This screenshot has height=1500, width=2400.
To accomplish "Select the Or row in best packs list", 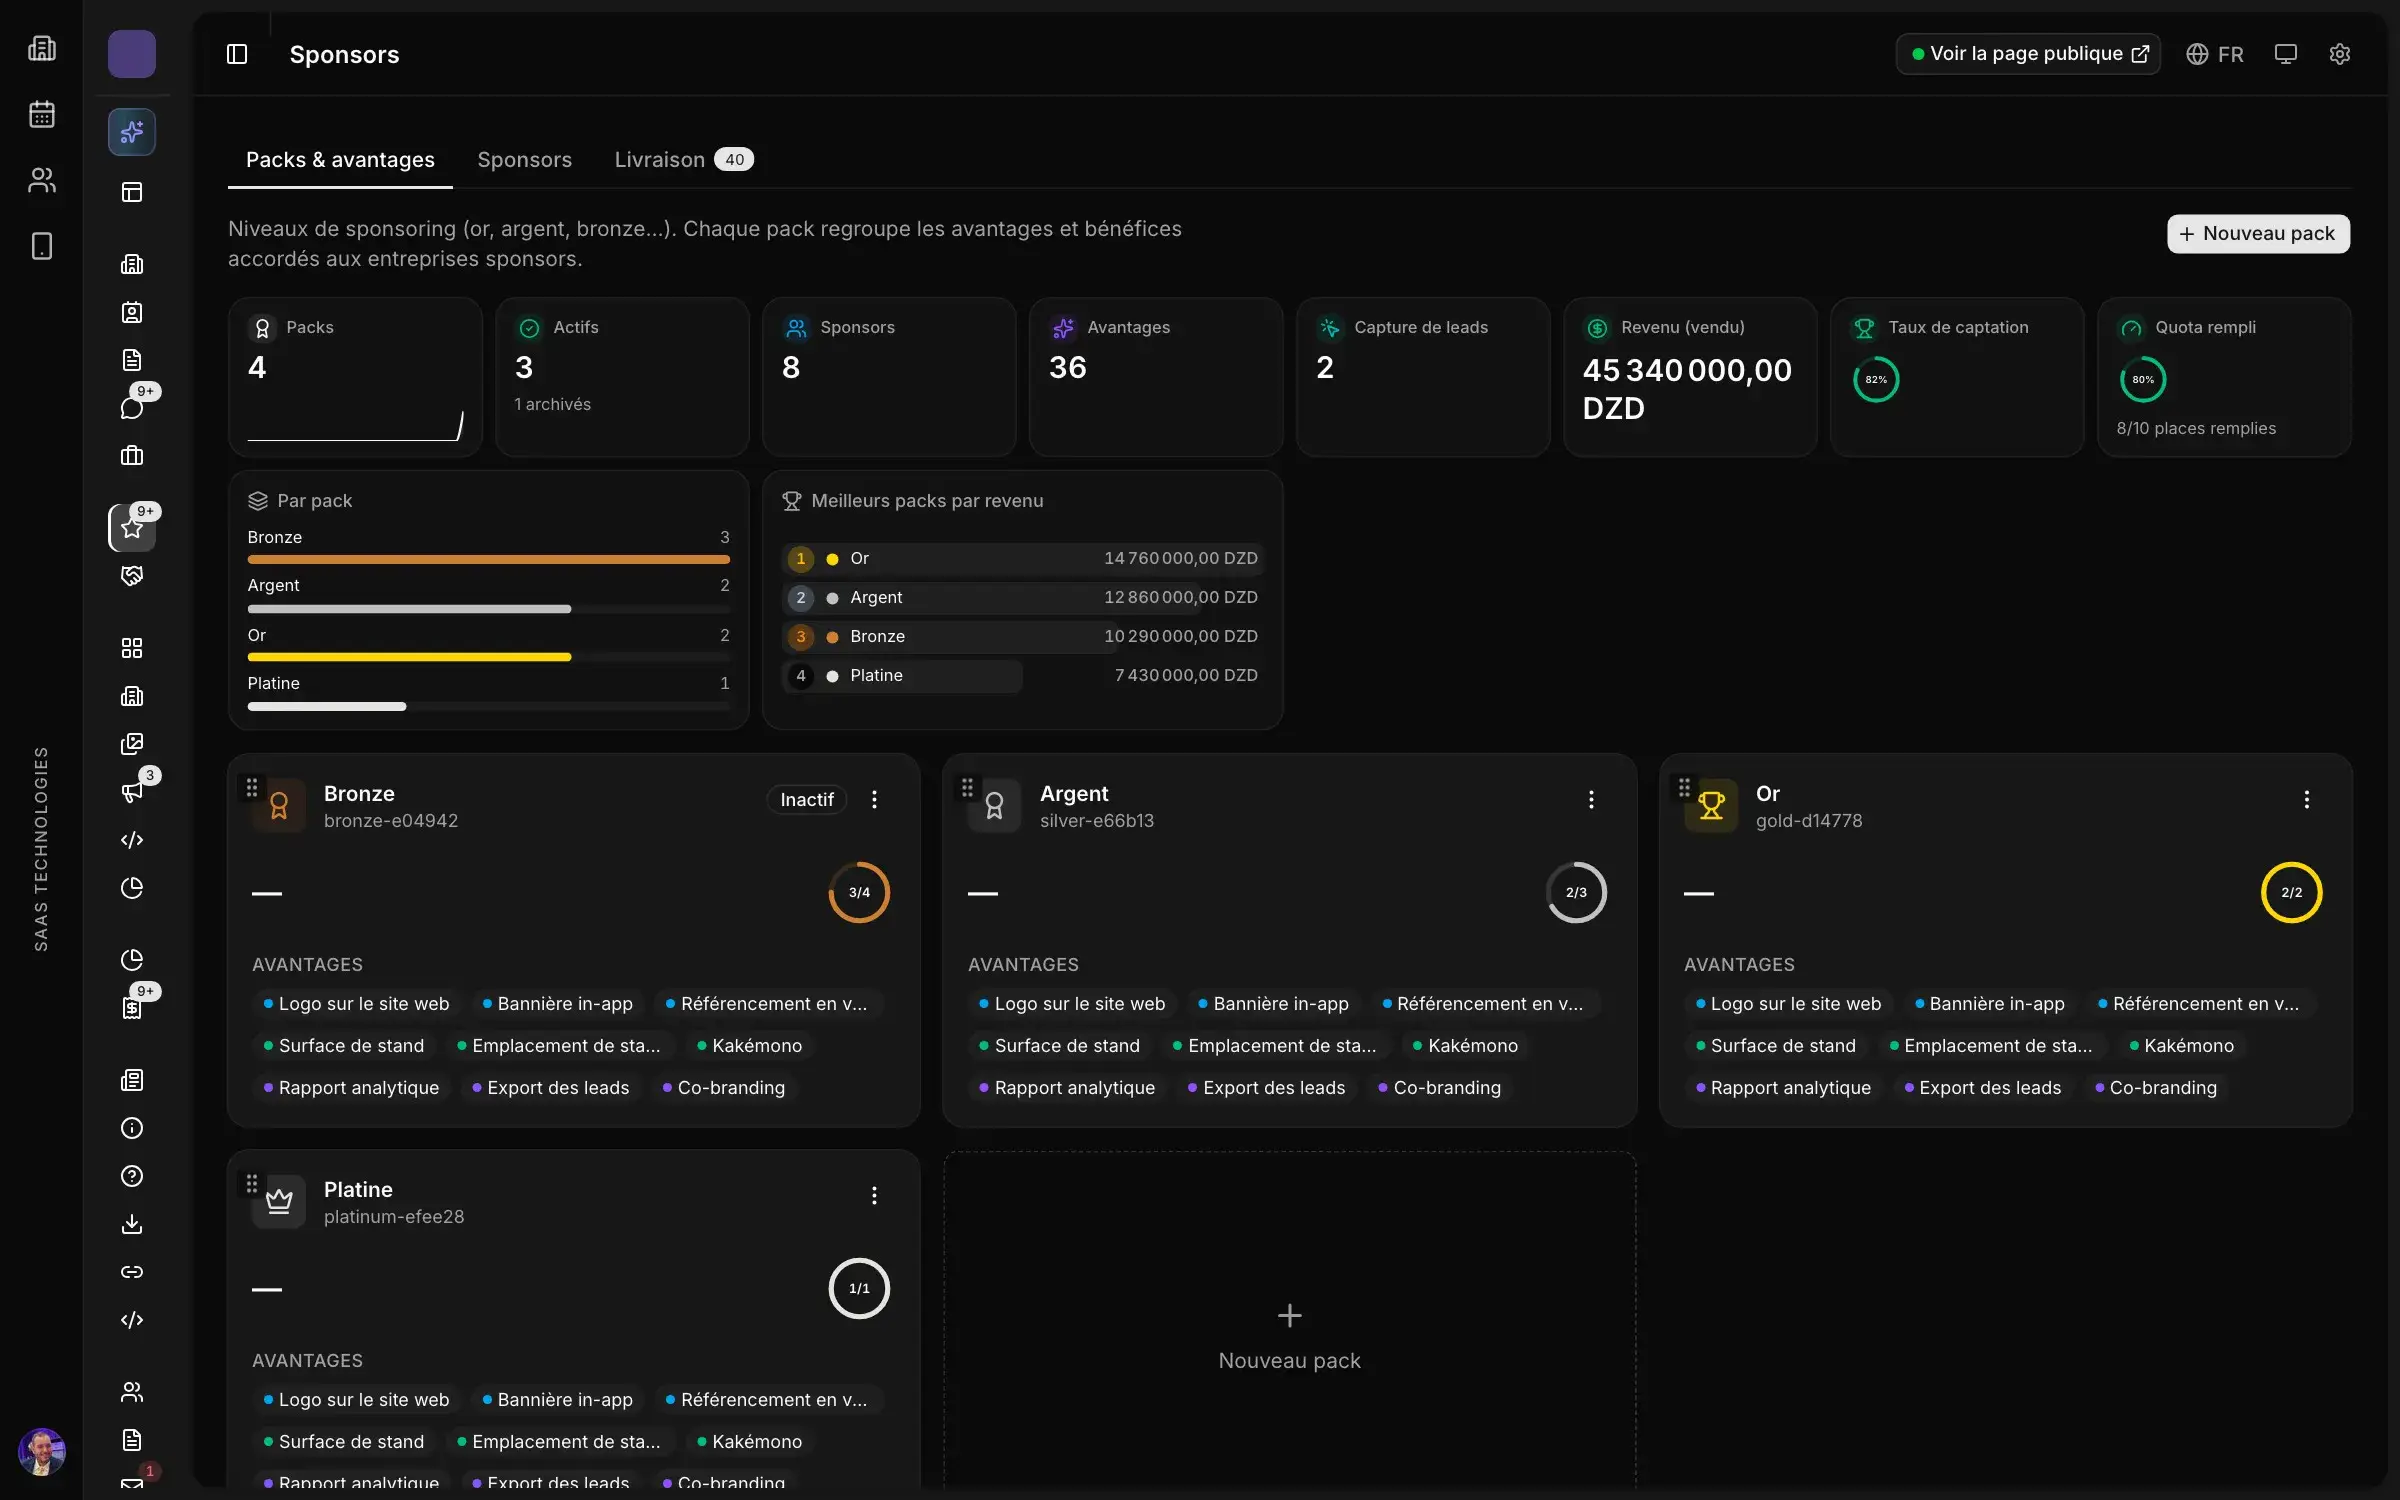I will pyautogui.click(x=1022, y=558).
